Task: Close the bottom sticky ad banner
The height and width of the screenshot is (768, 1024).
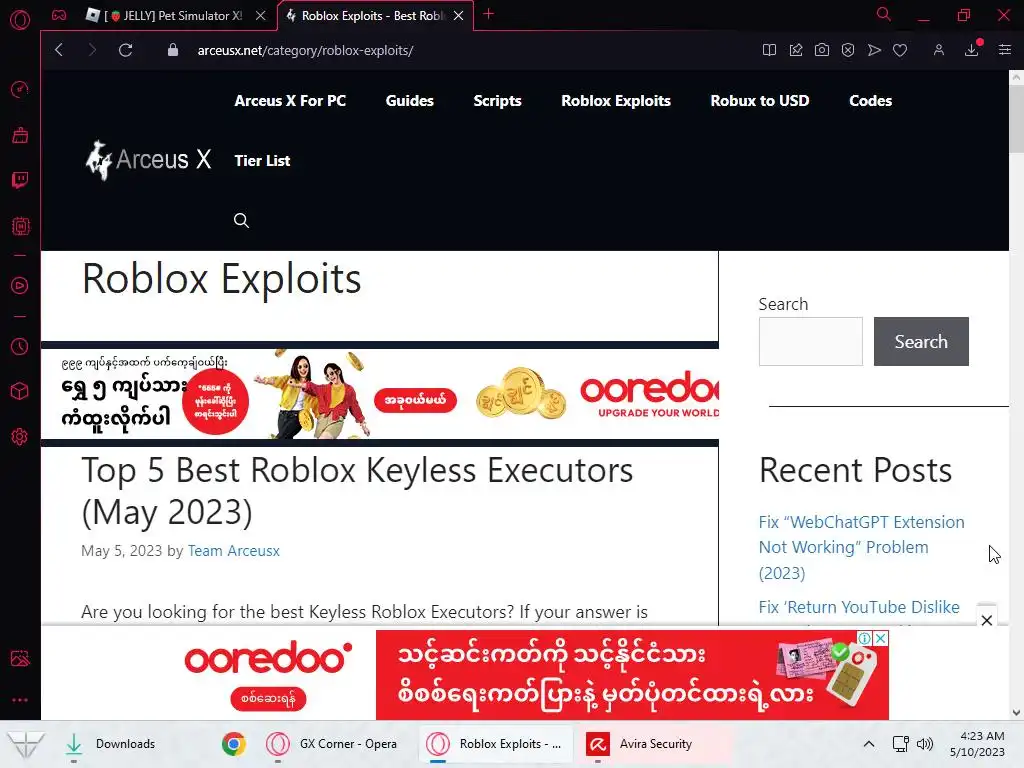Action: click(987, 620)
